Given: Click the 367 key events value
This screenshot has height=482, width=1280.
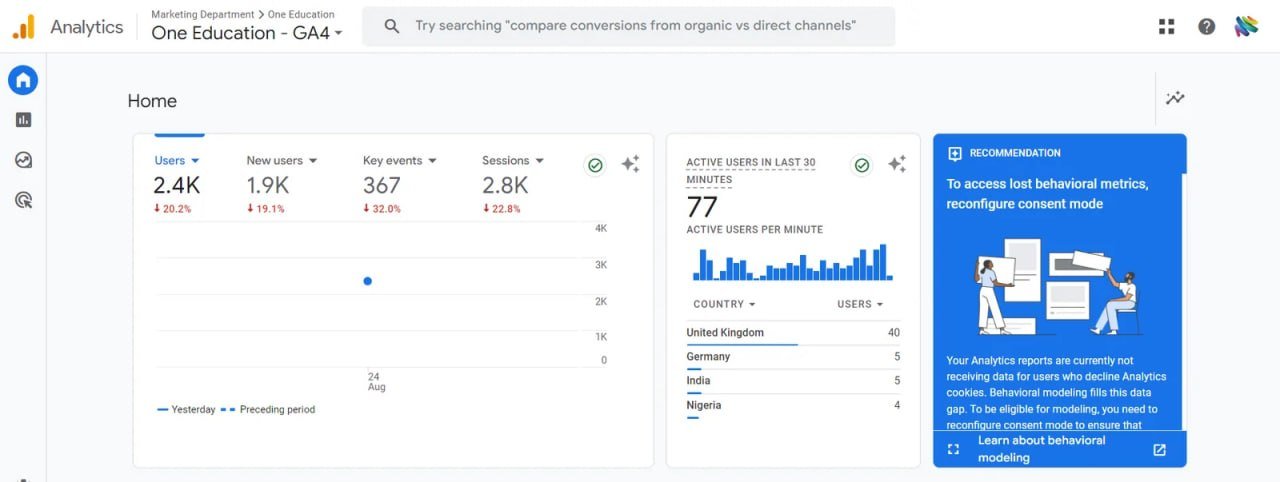Looking at the screenshot, I should [x=382, y=185].
